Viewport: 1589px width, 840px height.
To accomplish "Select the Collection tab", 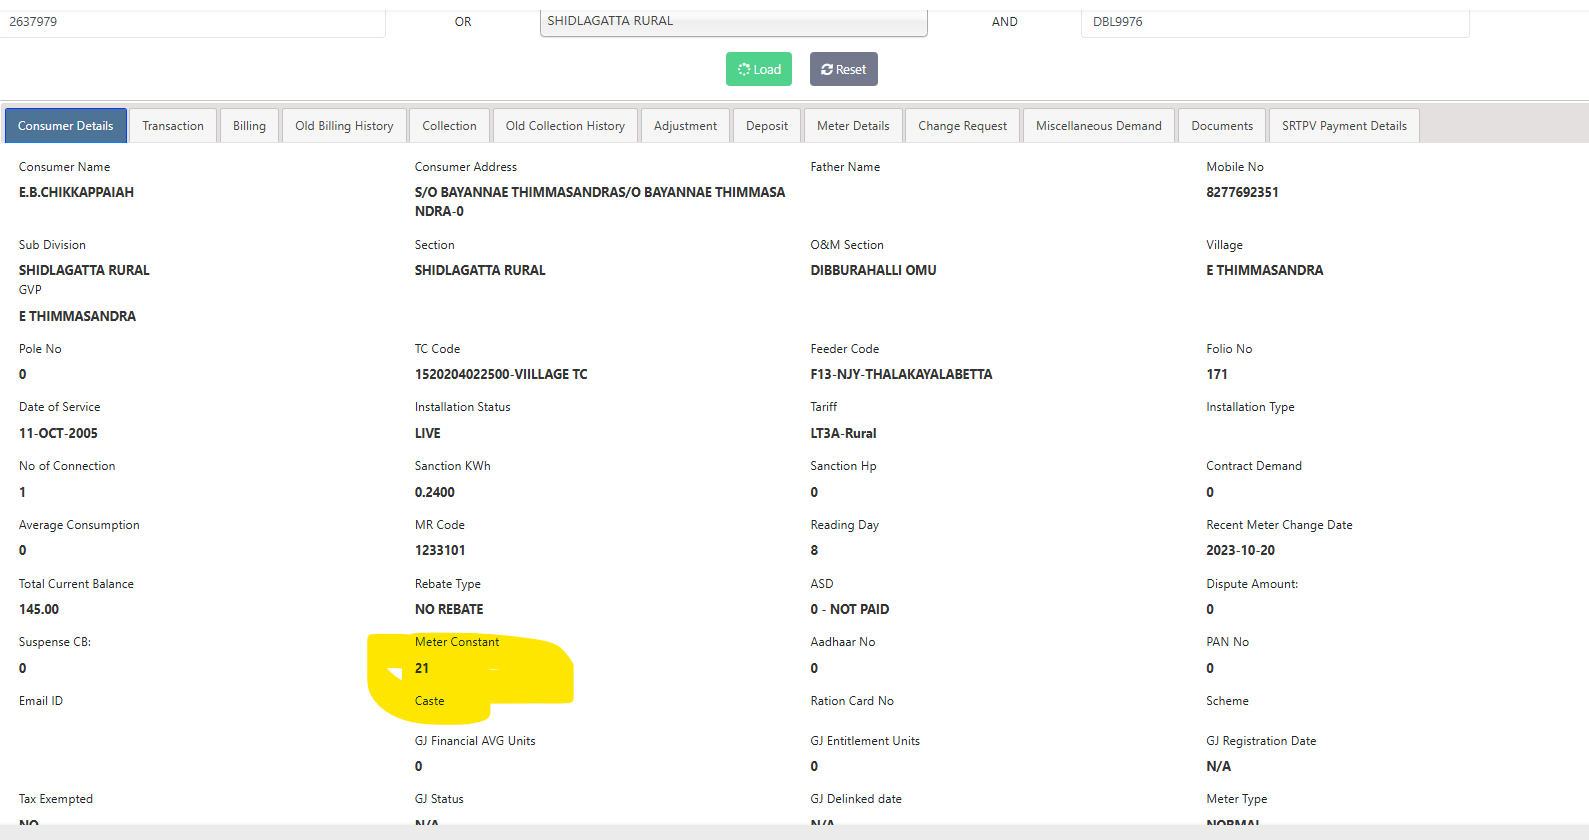I will pyautogui.click(x=449, y=126).
